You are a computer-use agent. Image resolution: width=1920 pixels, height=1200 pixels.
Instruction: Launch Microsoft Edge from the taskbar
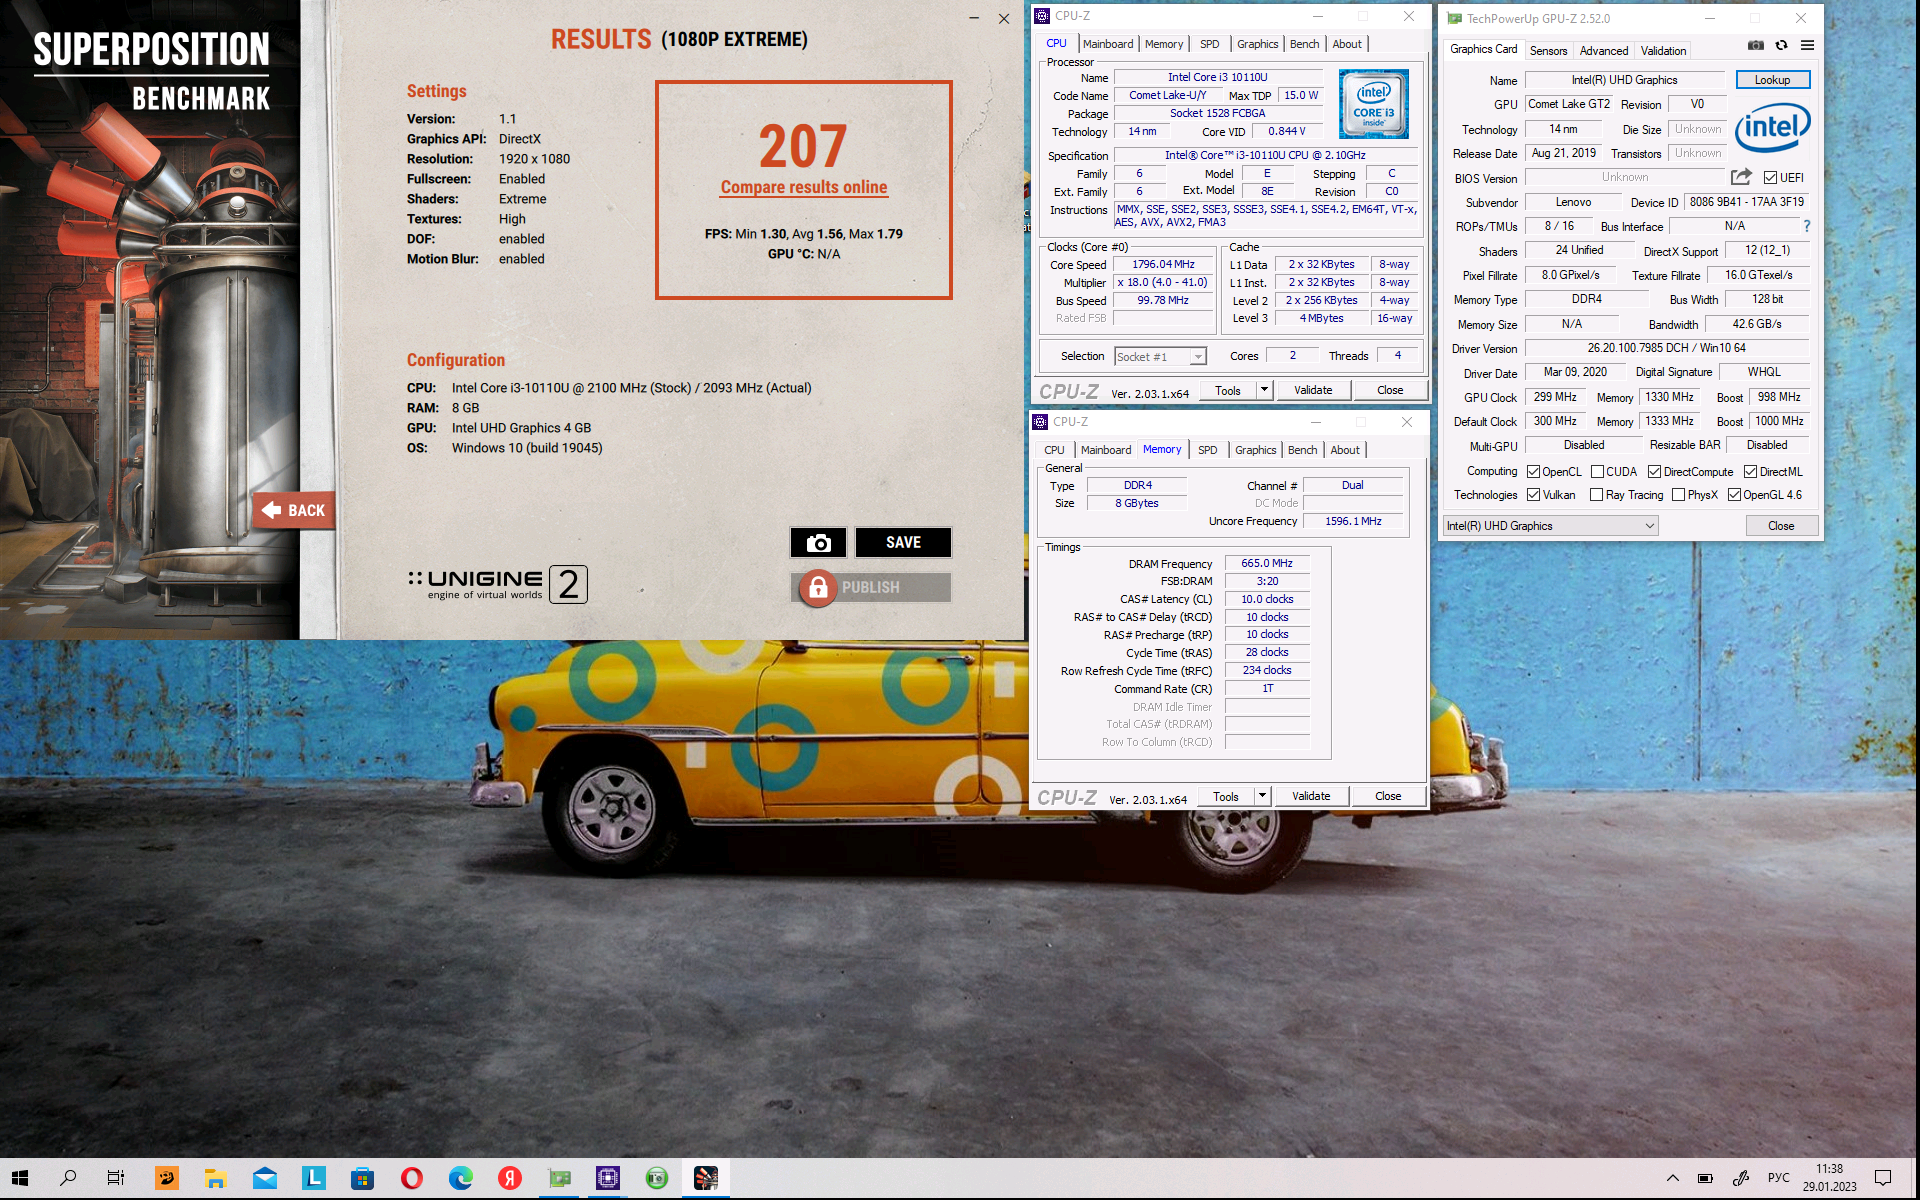click(460, 1178)
